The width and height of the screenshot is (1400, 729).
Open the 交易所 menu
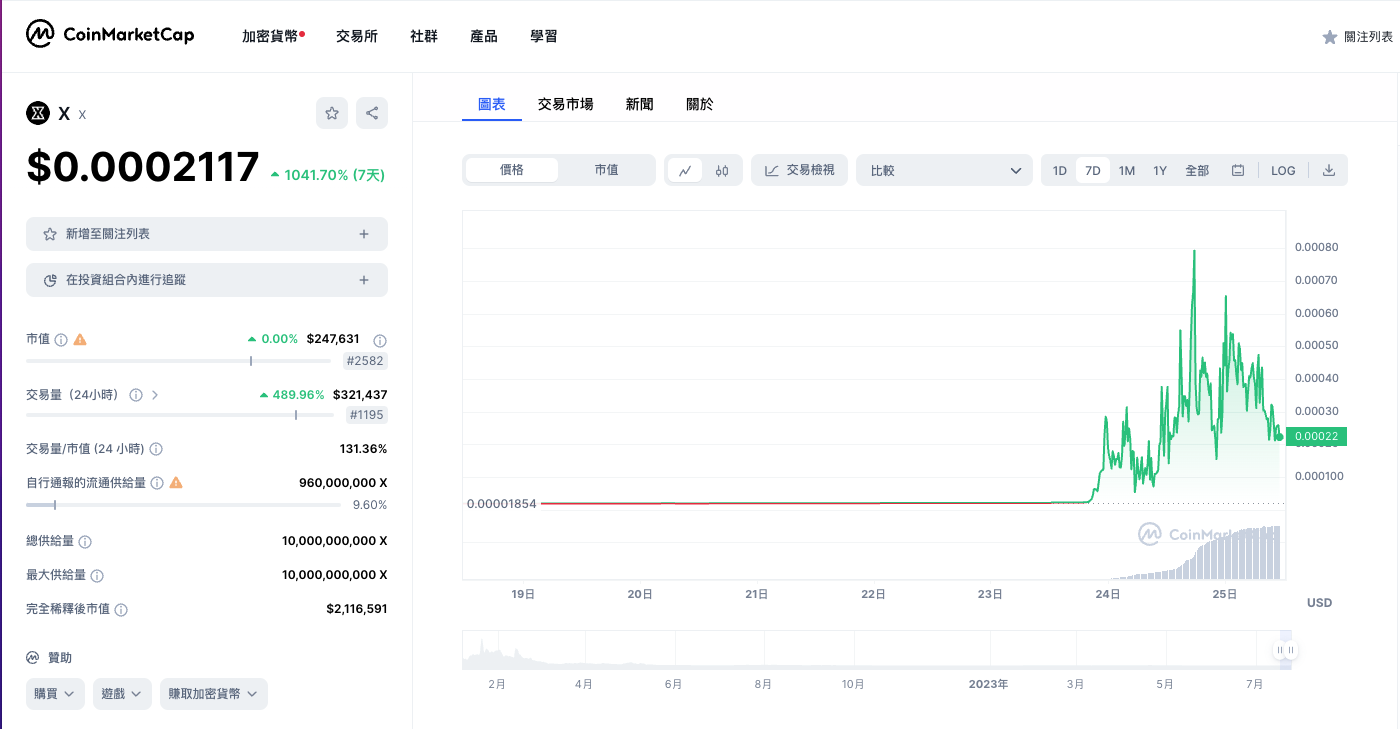357,36
